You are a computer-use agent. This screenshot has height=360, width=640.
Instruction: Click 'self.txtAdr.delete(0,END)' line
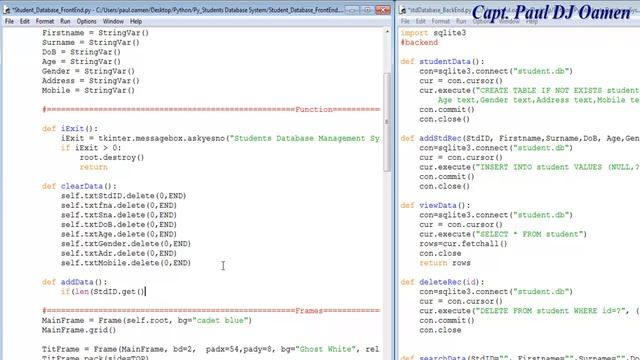click(x=119, y=253)
